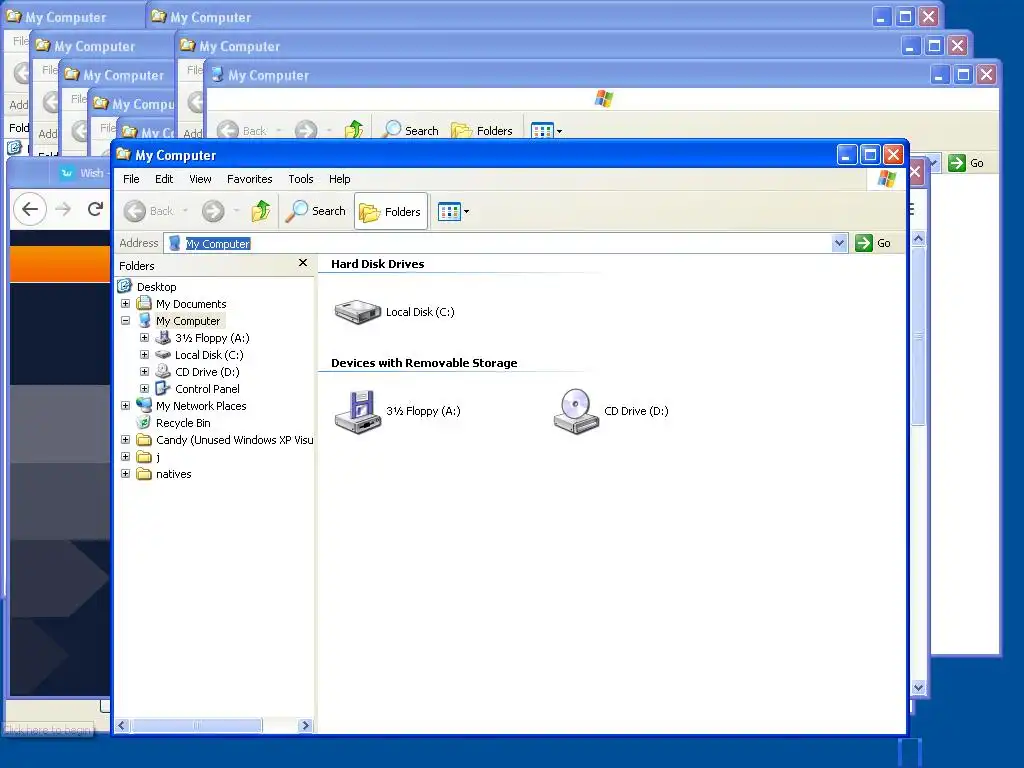Click the Forward arrow in front window
This screenshot has height=768, width=1024.
pyautogui.click(x=213, y=211)
